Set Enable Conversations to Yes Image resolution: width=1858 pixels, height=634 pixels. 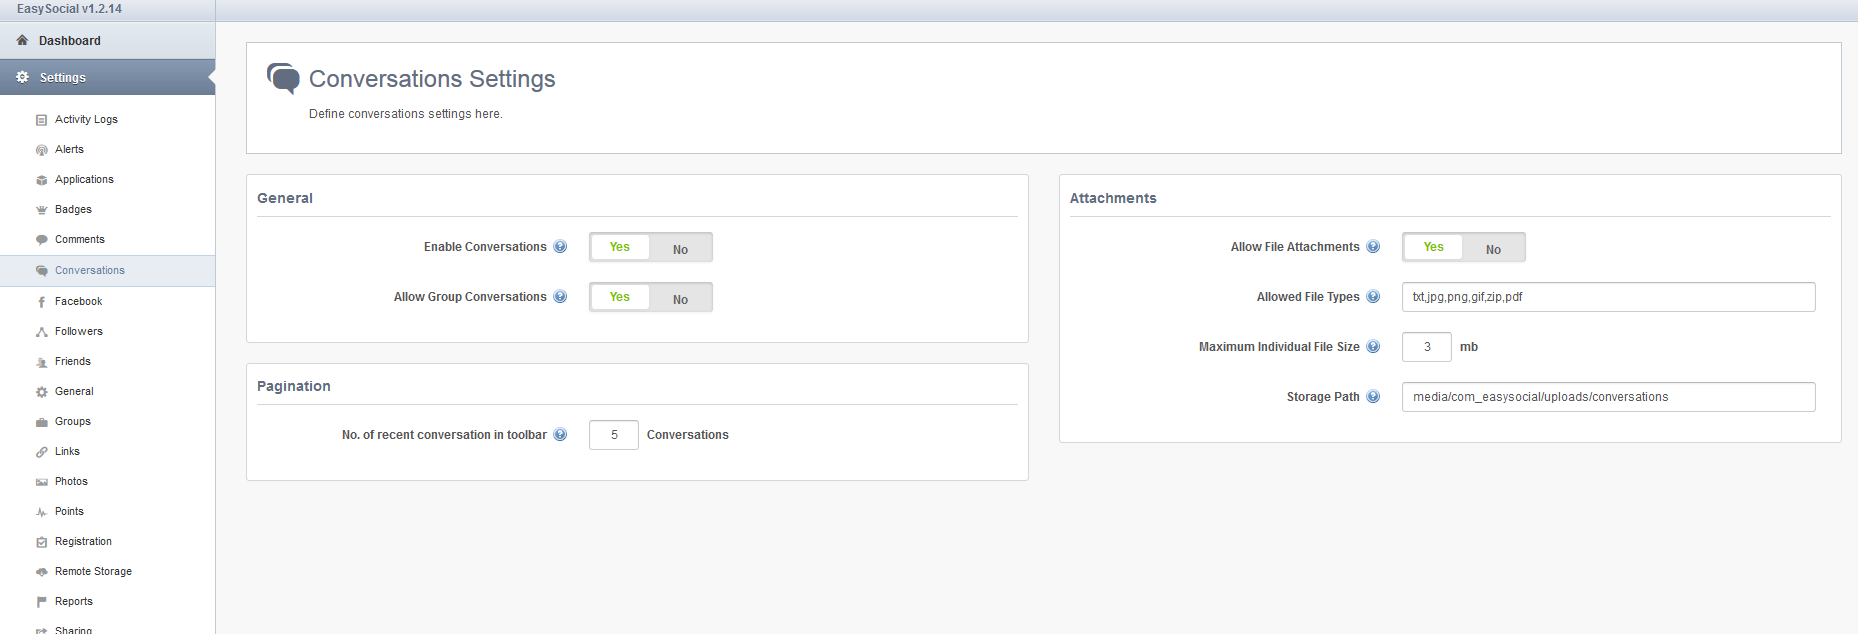tap(620, 247)
